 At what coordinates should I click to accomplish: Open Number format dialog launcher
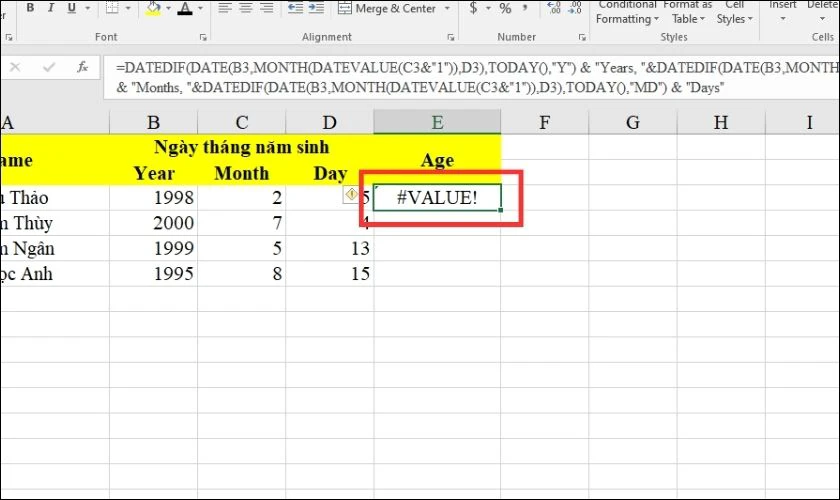[x=582, y=38]
